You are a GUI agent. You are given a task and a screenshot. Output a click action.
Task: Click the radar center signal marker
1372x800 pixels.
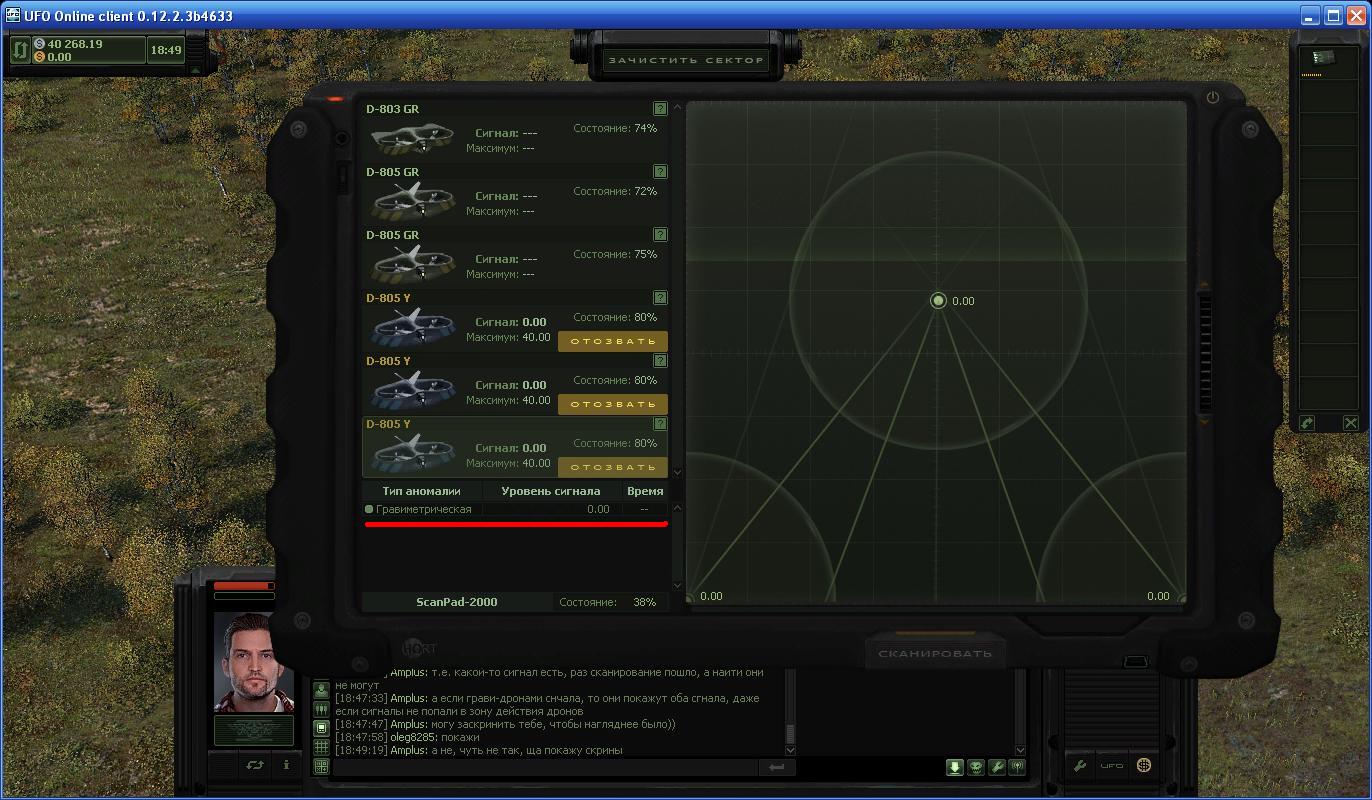click(x=938, y=301)
